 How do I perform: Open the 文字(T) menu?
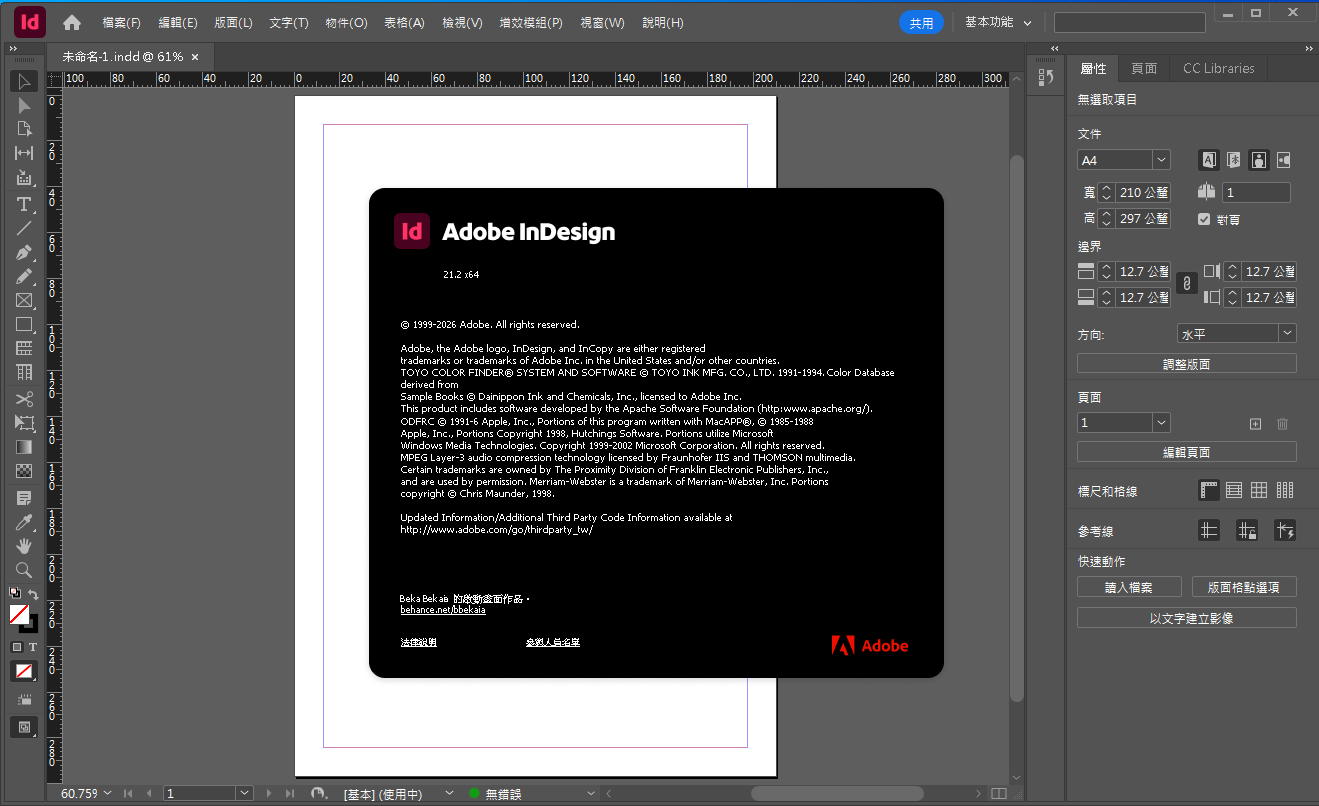point(289,22)
